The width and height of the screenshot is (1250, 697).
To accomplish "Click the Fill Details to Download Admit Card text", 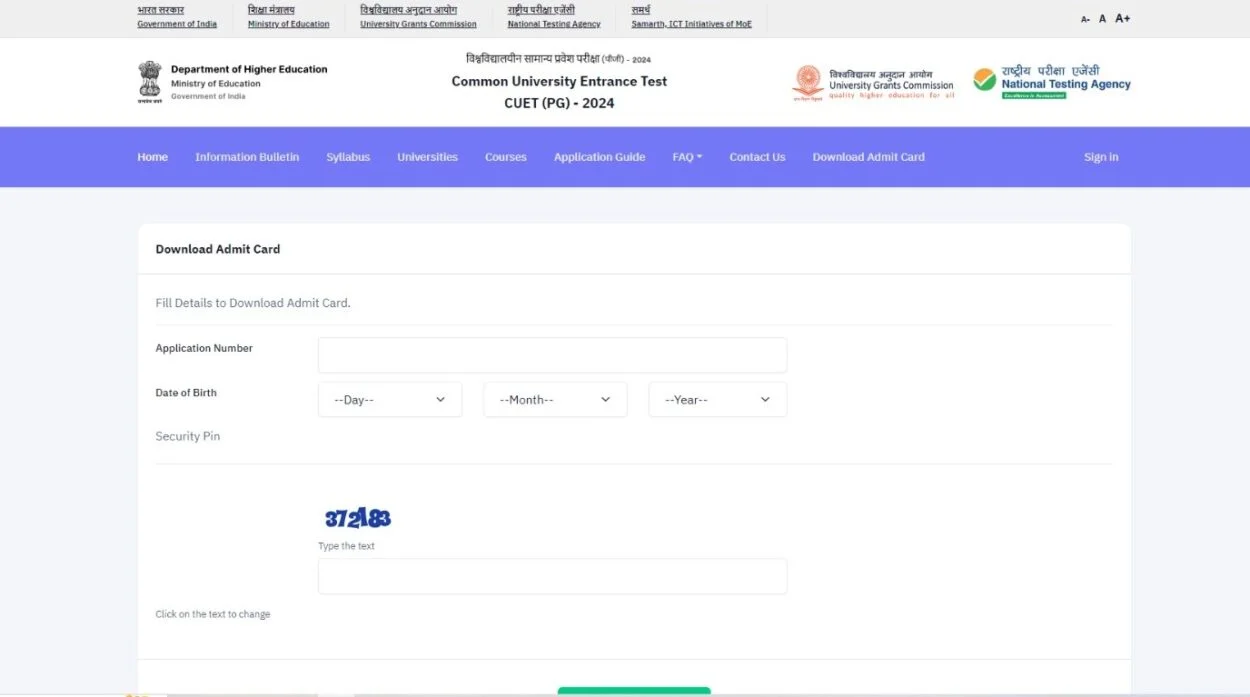I will (253, 303).
